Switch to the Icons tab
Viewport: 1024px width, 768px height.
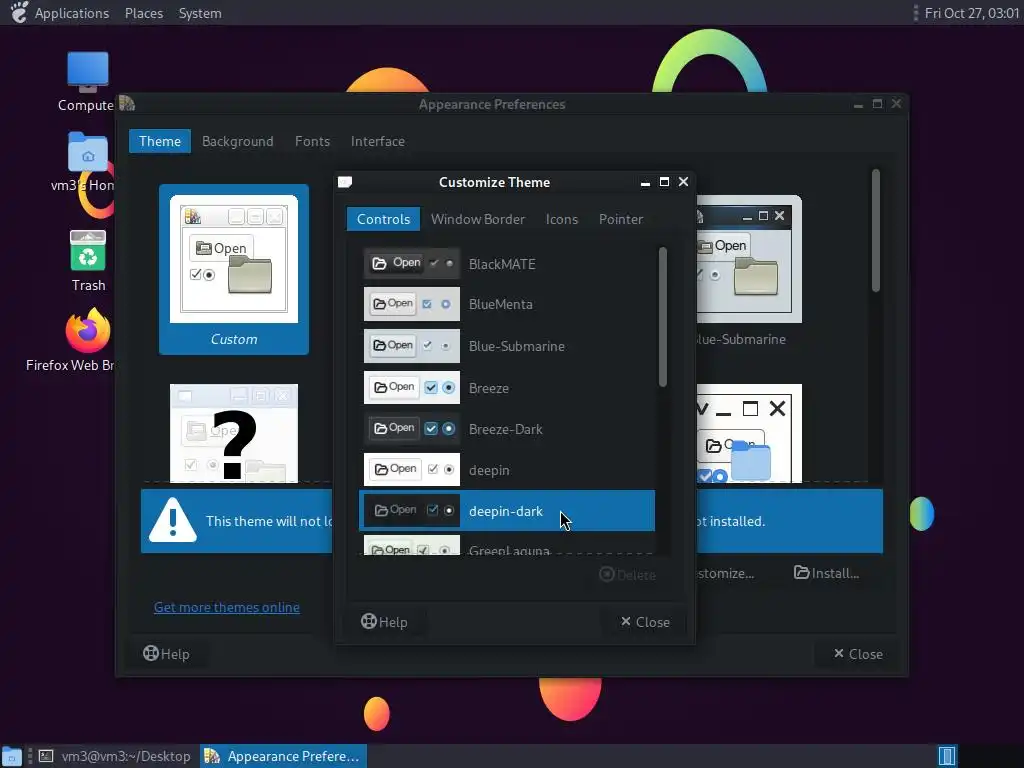point(562,219)
